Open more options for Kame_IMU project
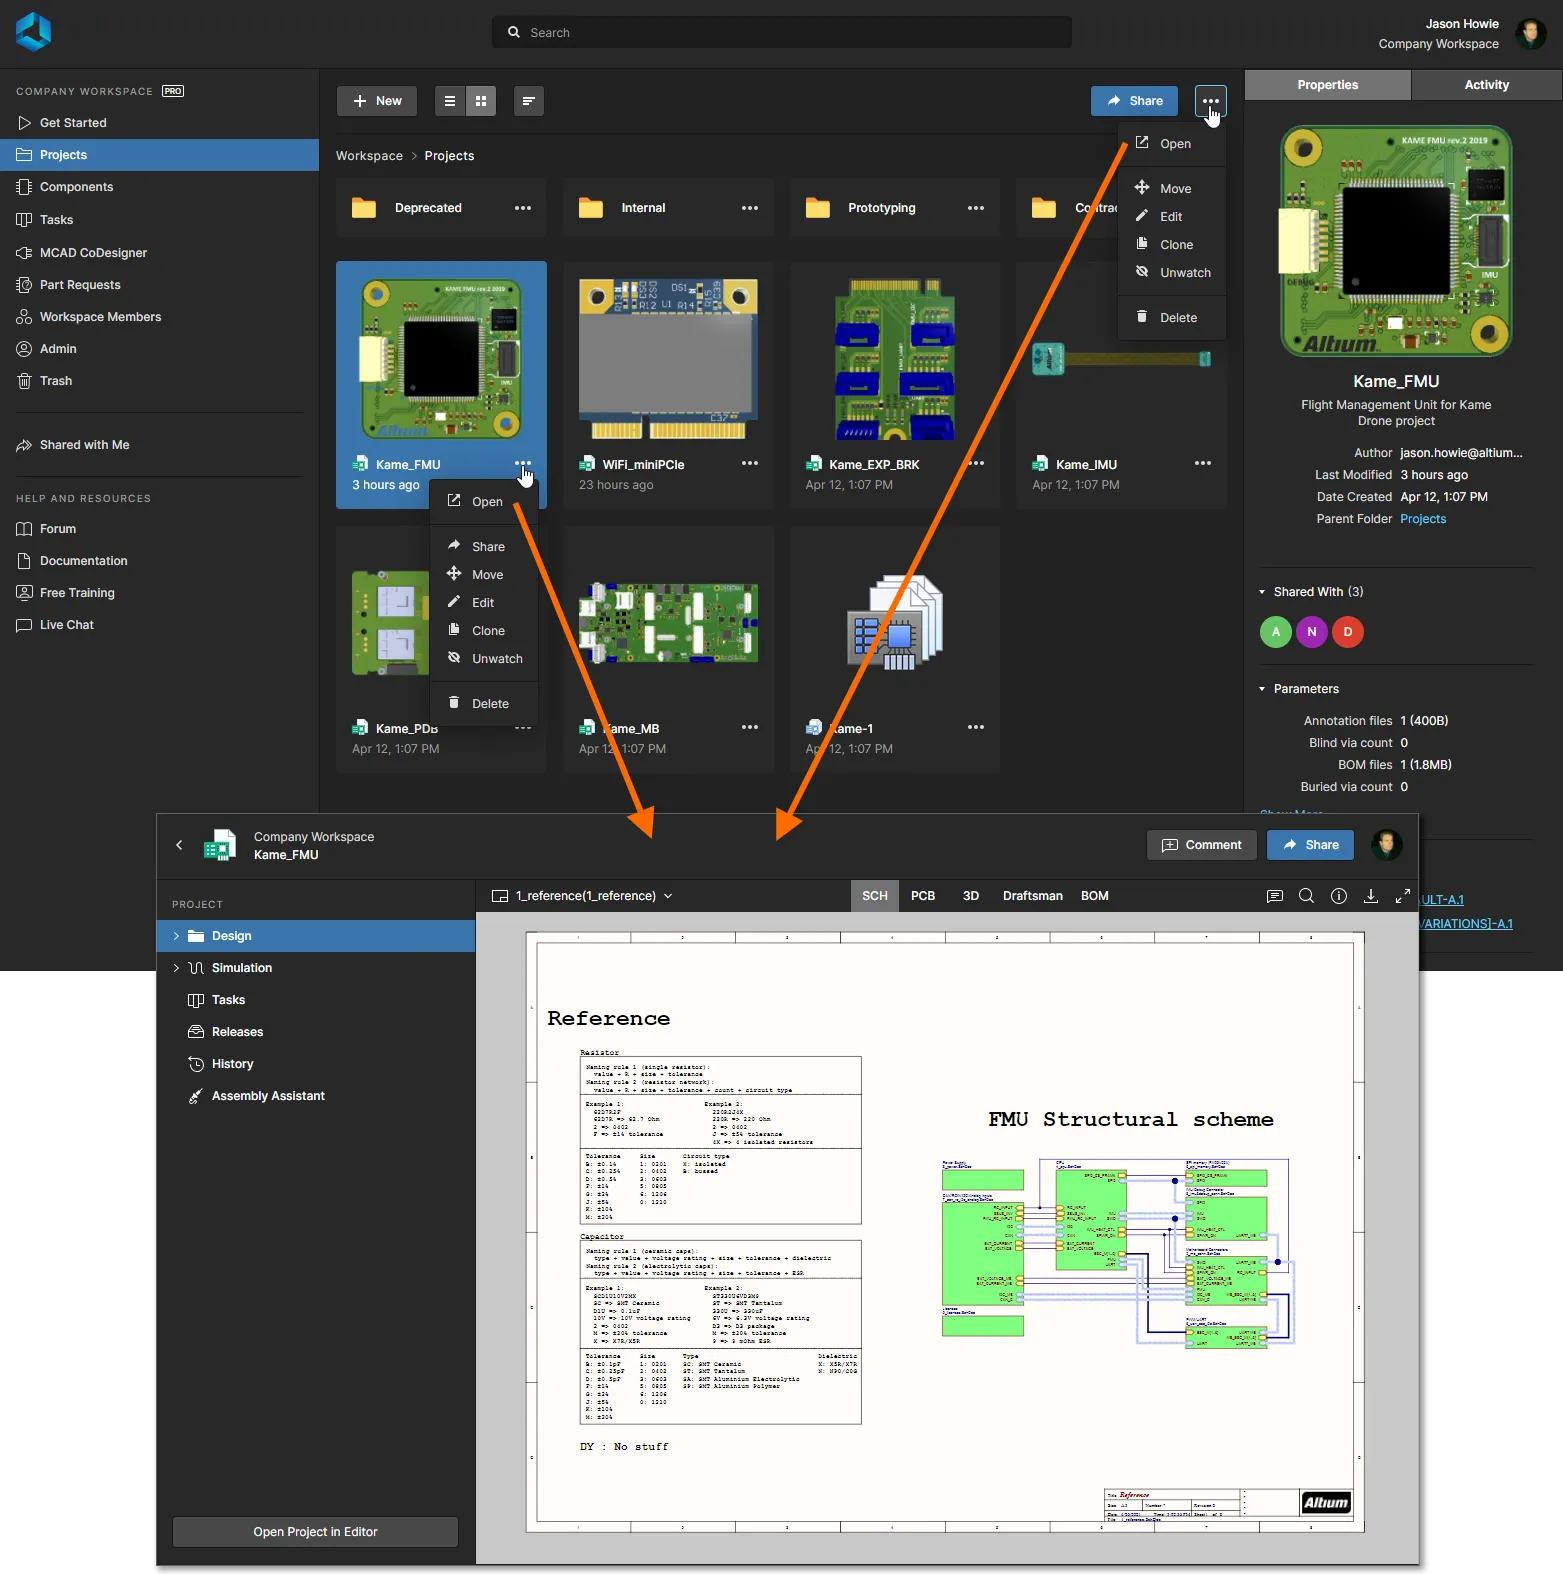This screenshot has width=1563, height=1574. point(1203,464)
